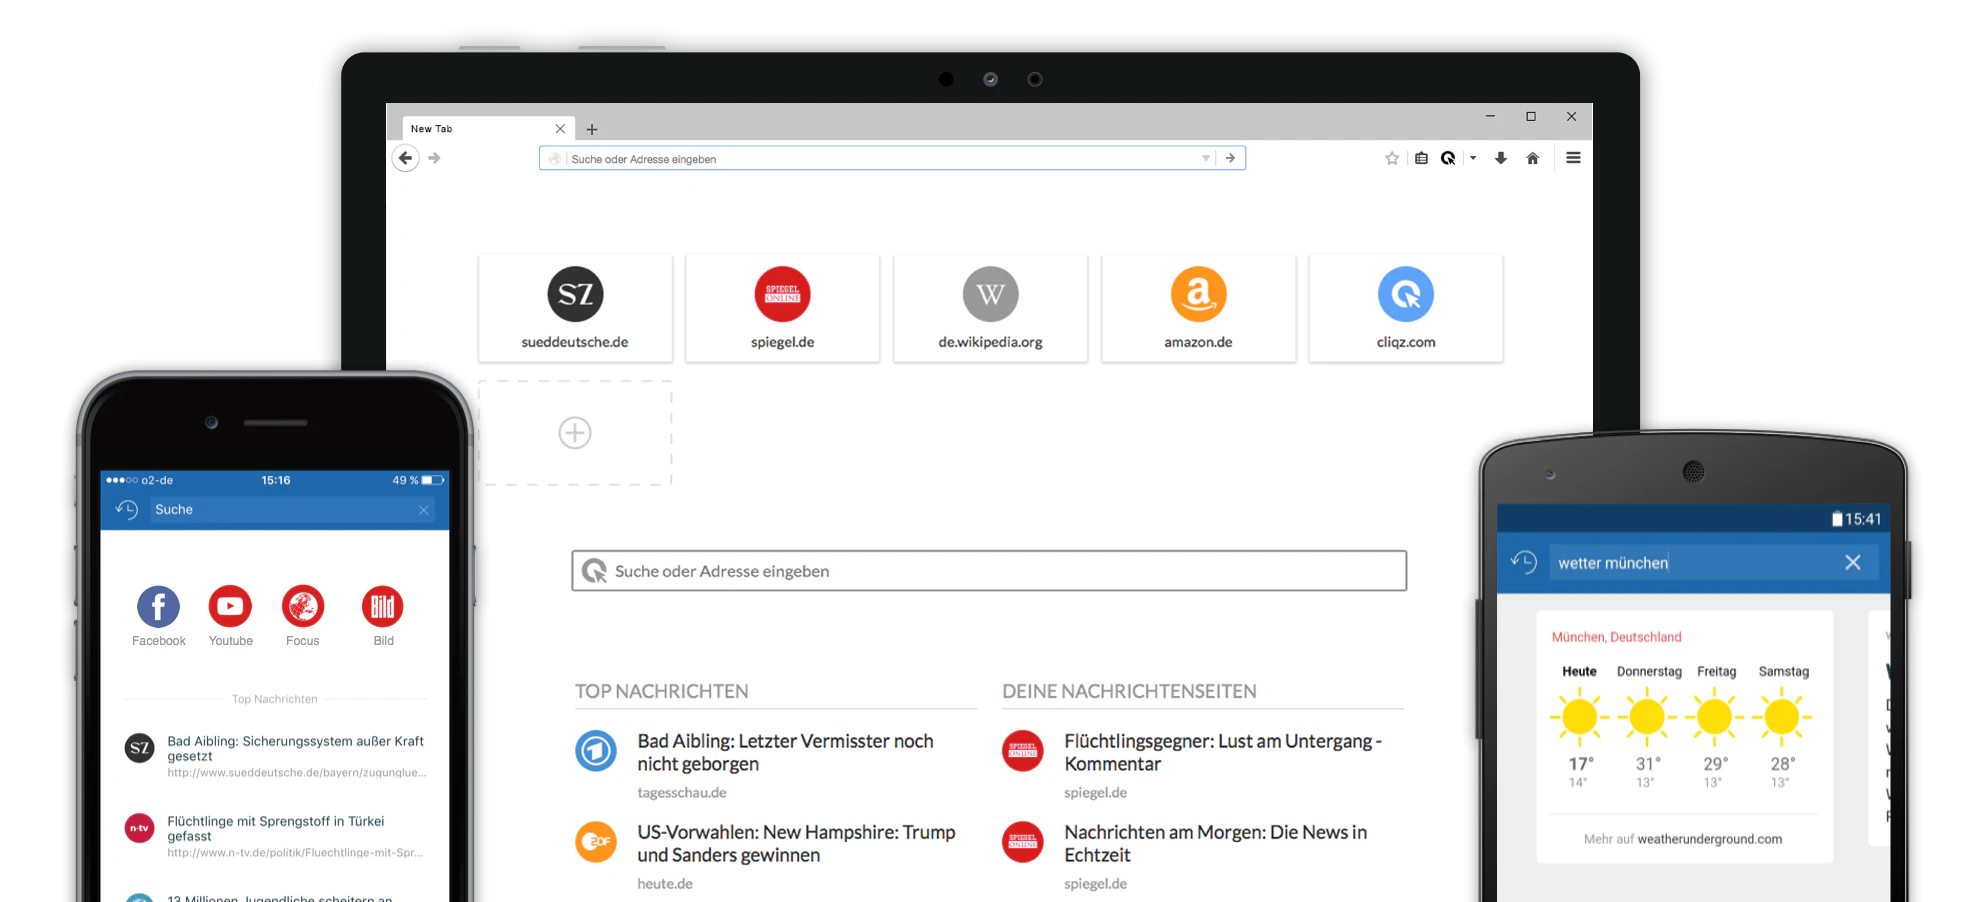Click tagesschau.de source label
The image size is (1982, 902).
click(x=682, y=793)
